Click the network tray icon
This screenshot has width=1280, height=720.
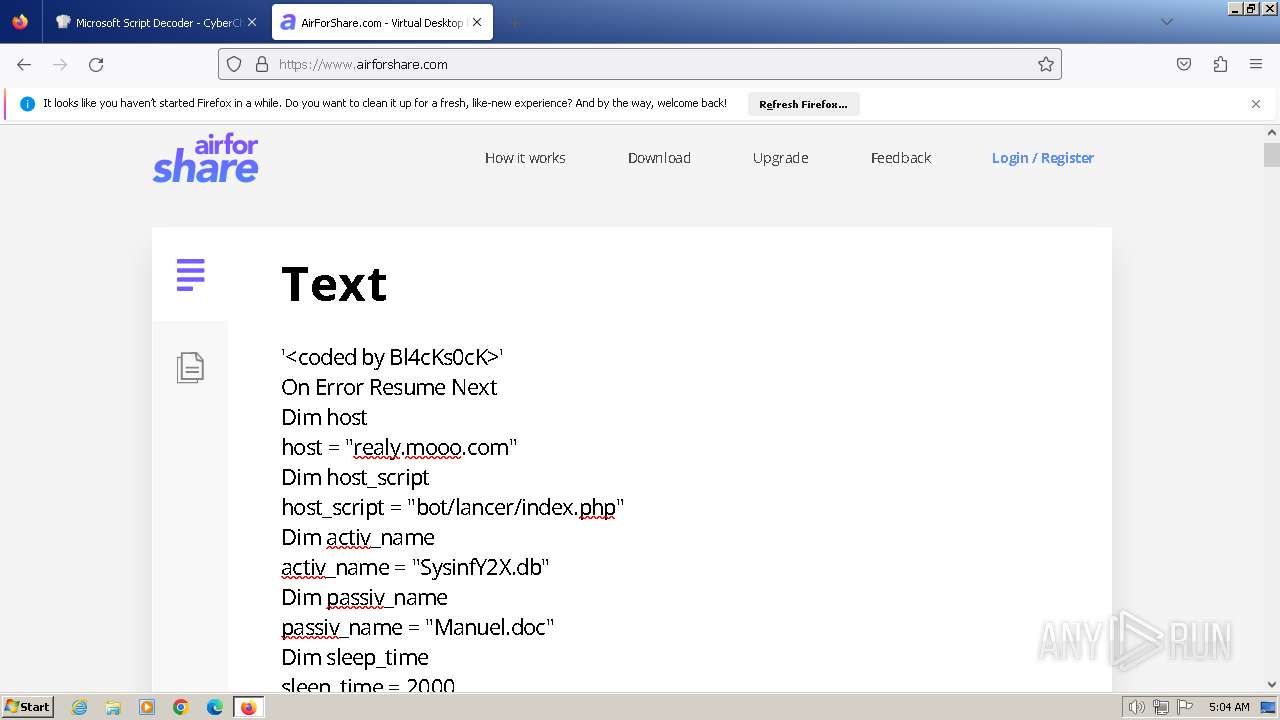click(x=1160, y=707)
